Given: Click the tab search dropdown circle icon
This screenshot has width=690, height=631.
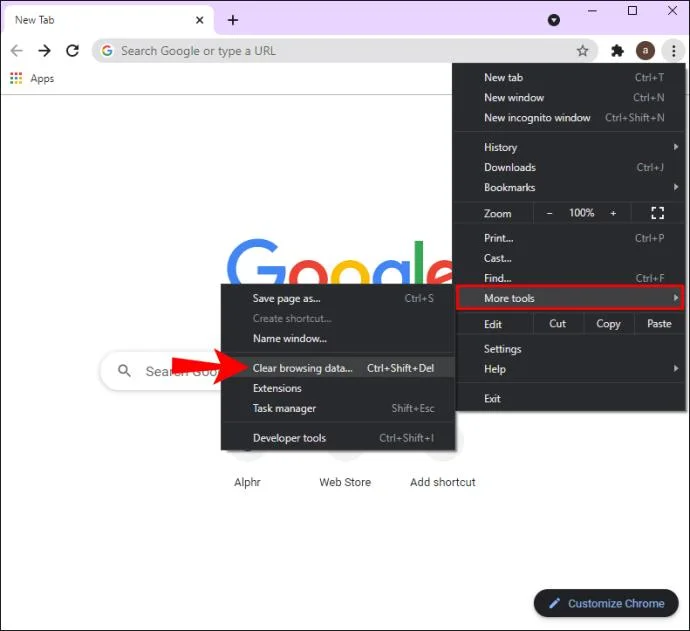Looking at the screenshot, I should (x=554, y=20).
